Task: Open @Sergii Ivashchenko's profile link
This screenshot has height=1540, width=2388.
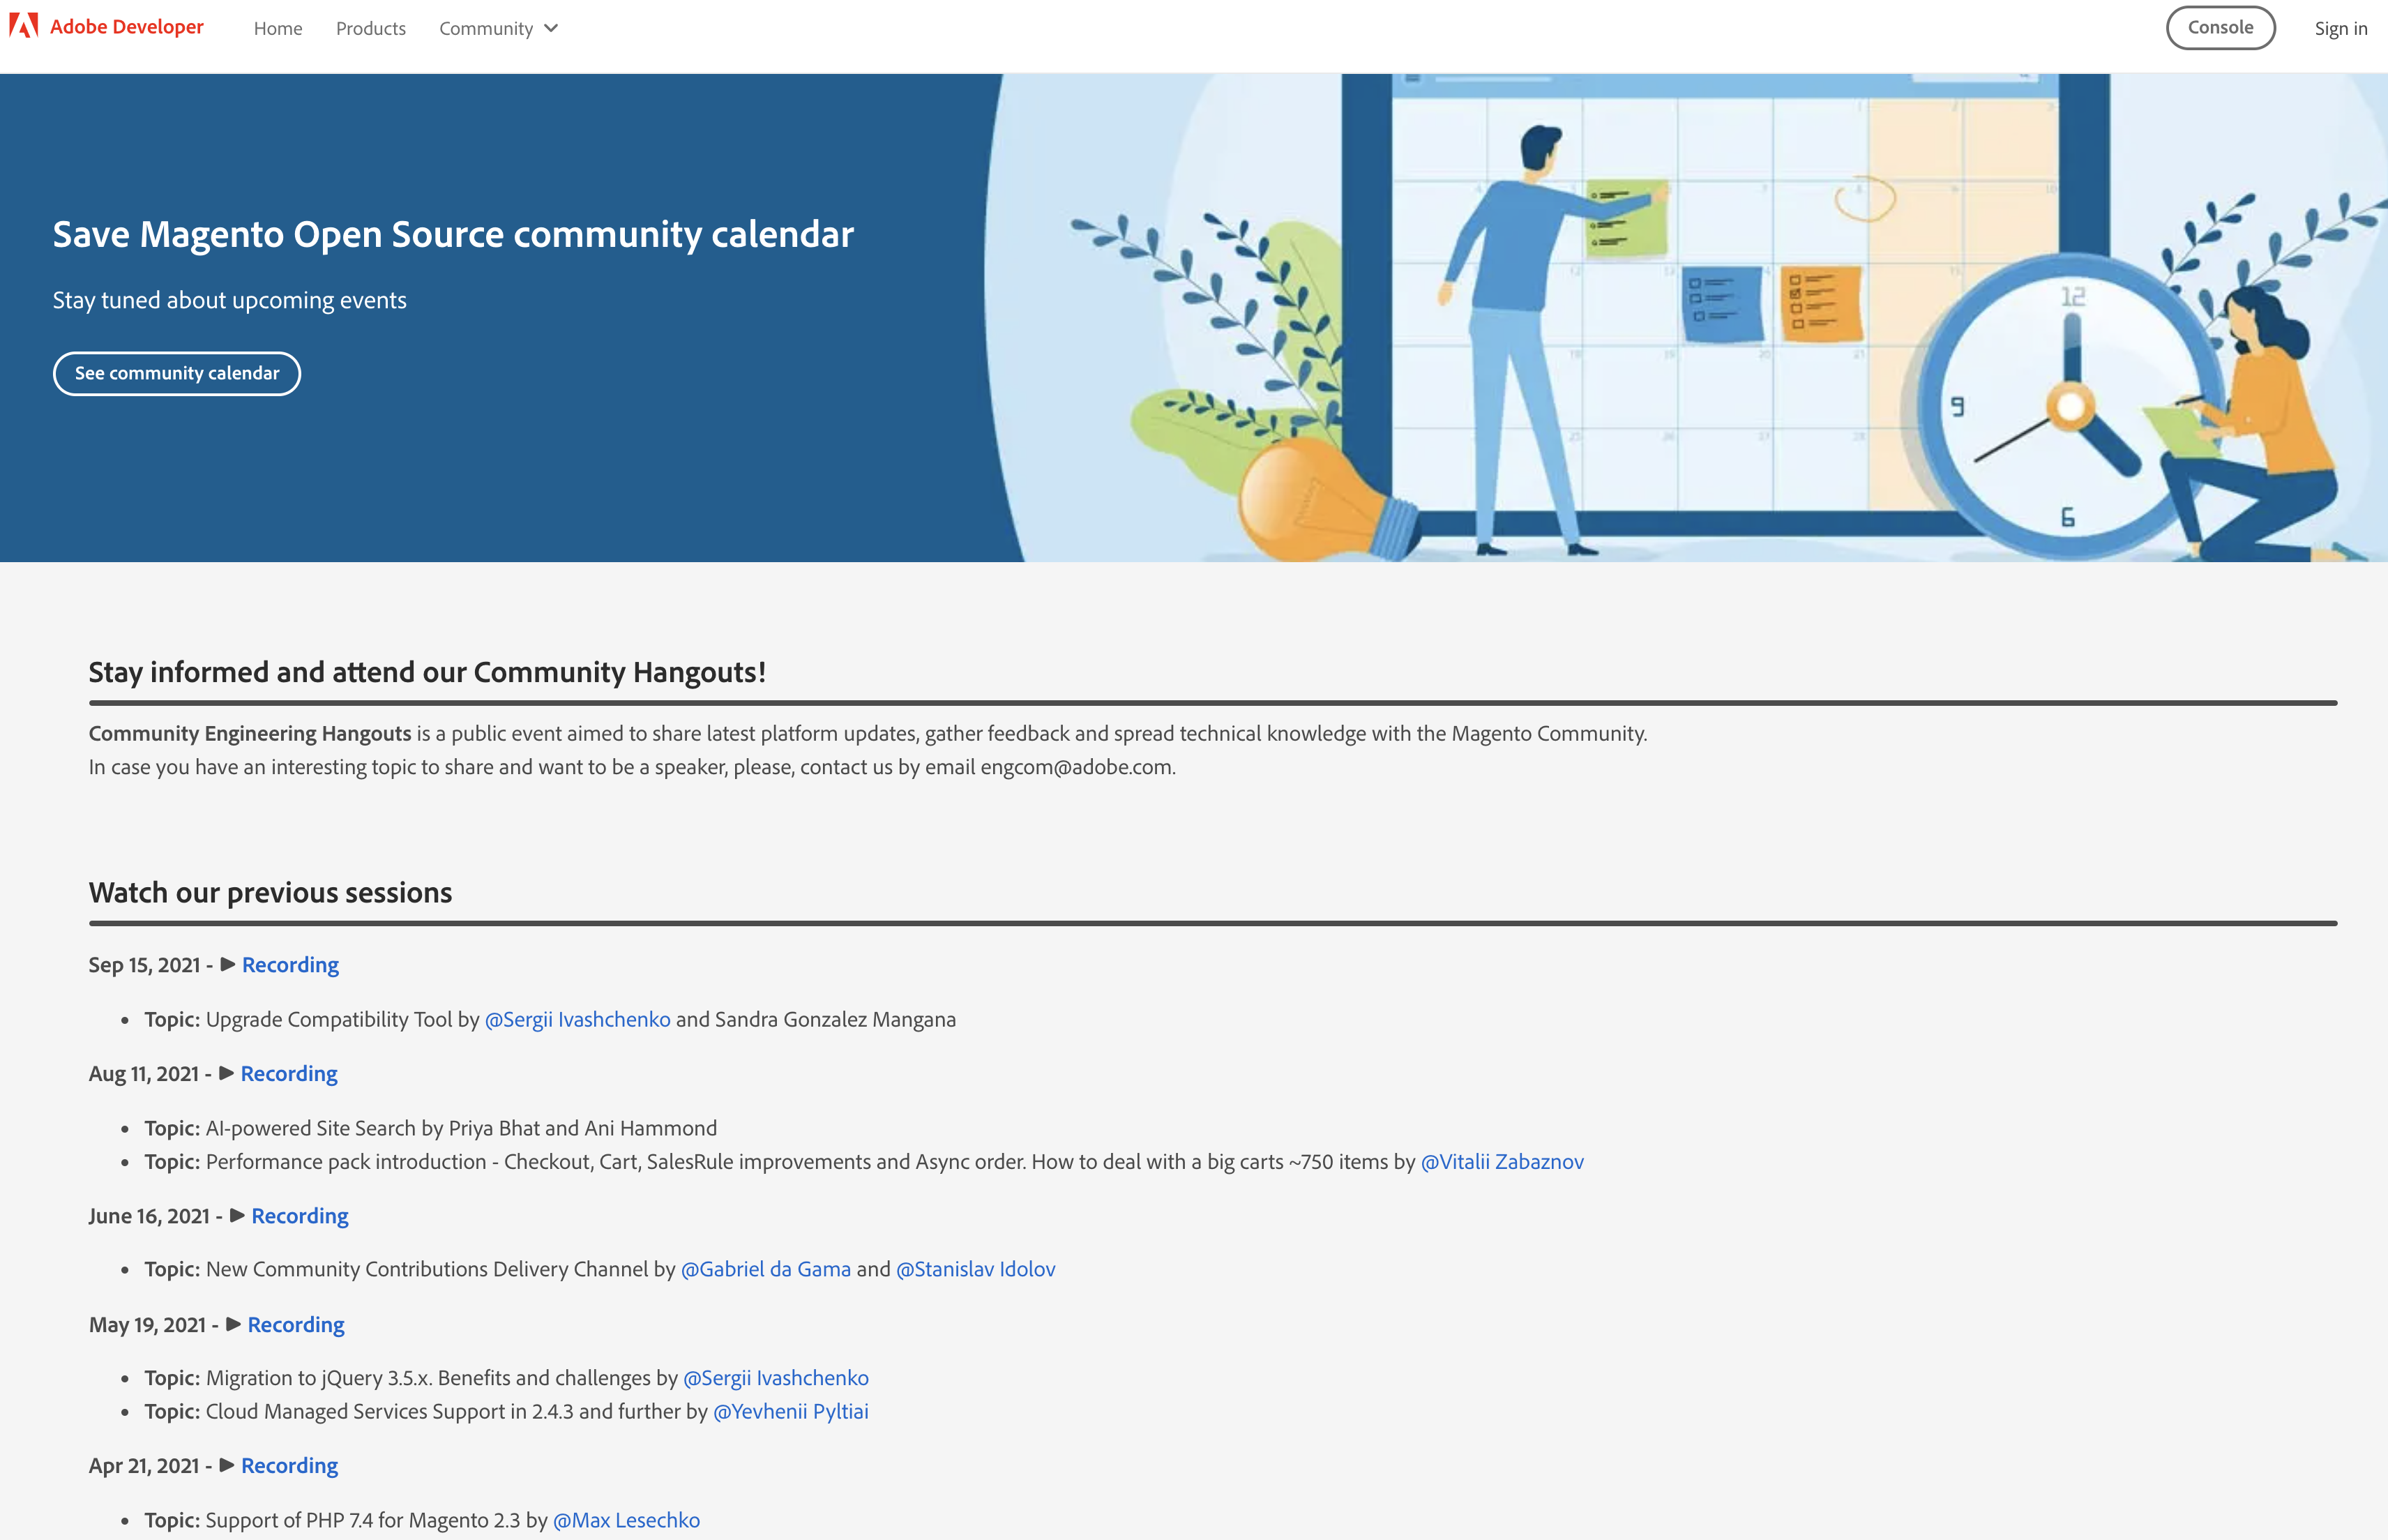Action: pyautogui.click(x=577, y=1019)
